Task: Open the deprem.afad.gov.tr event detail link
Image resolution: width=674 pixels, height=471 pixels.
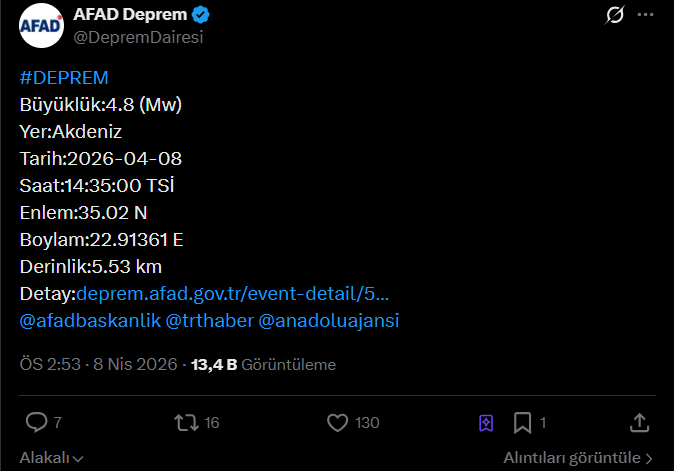Action: [x=232, y=294]
